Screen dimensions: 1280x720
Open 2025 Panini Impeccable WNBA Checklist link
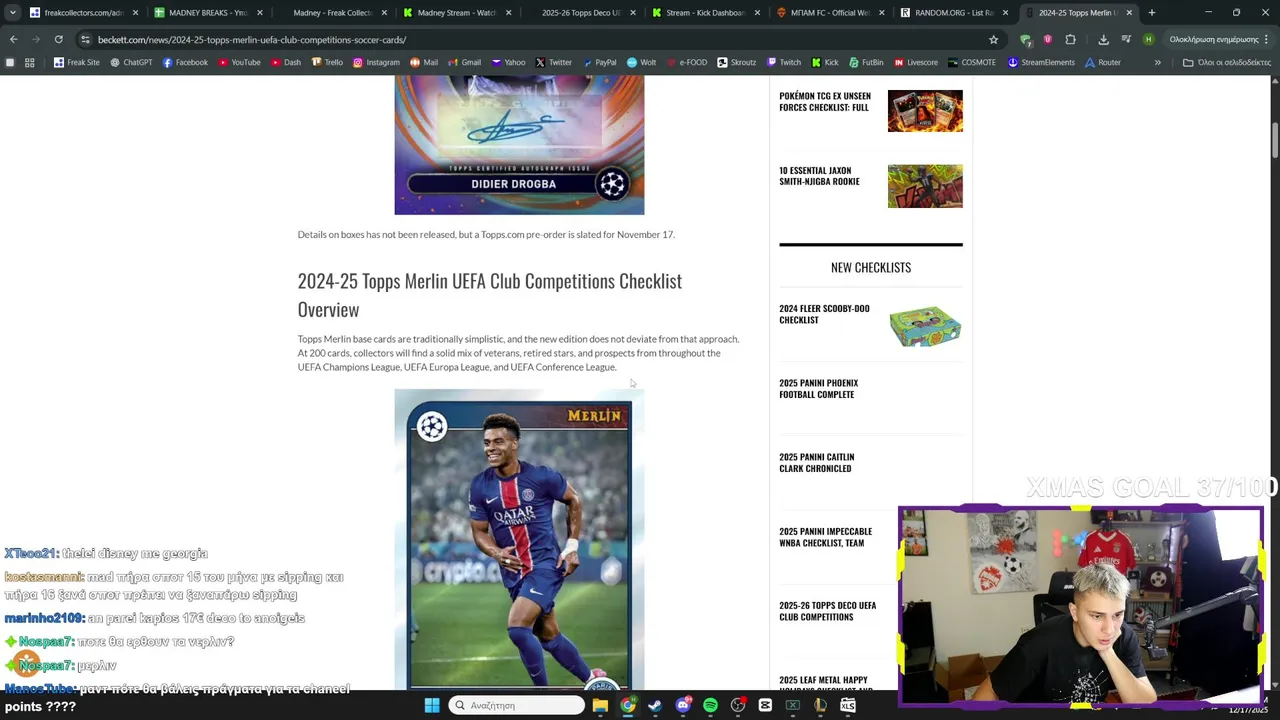coord(825,537)
